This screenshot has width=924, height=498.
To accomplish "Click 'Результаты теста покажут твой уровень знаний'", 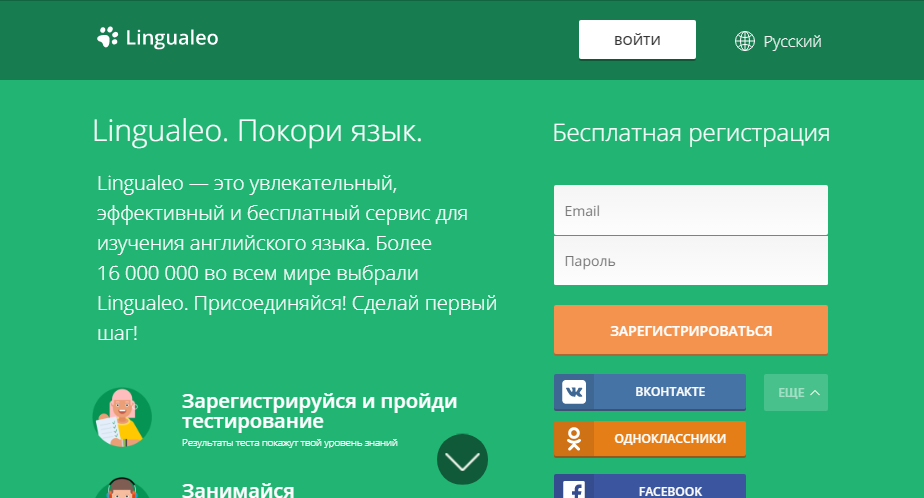I will pyautogui.click(x=289, y=443).
